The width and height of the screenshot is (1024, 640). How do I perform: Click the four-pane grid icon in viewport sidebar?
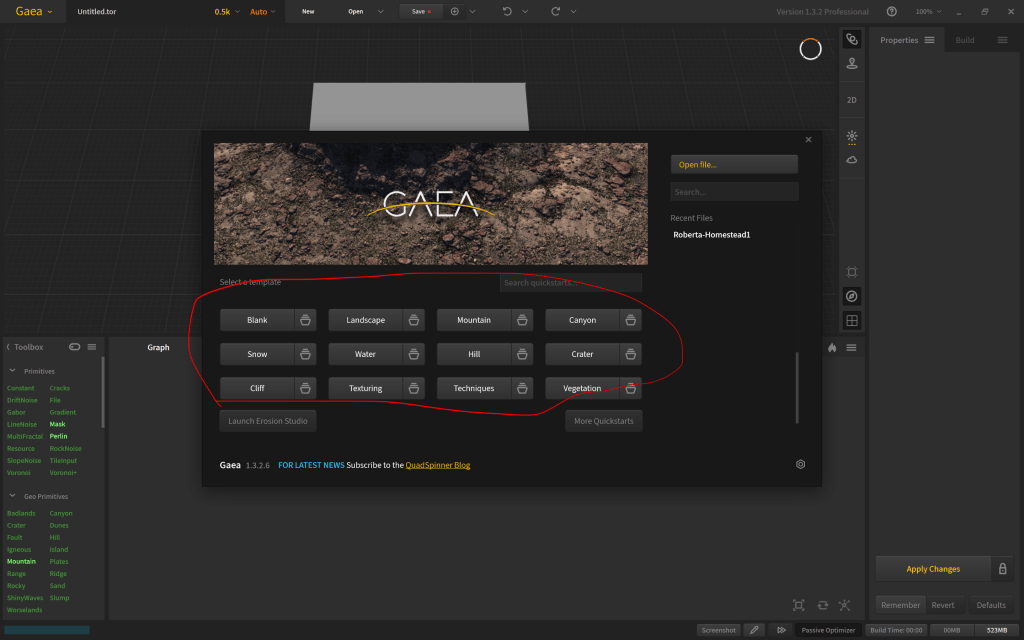pyautogui.click(x=852, y=321)
